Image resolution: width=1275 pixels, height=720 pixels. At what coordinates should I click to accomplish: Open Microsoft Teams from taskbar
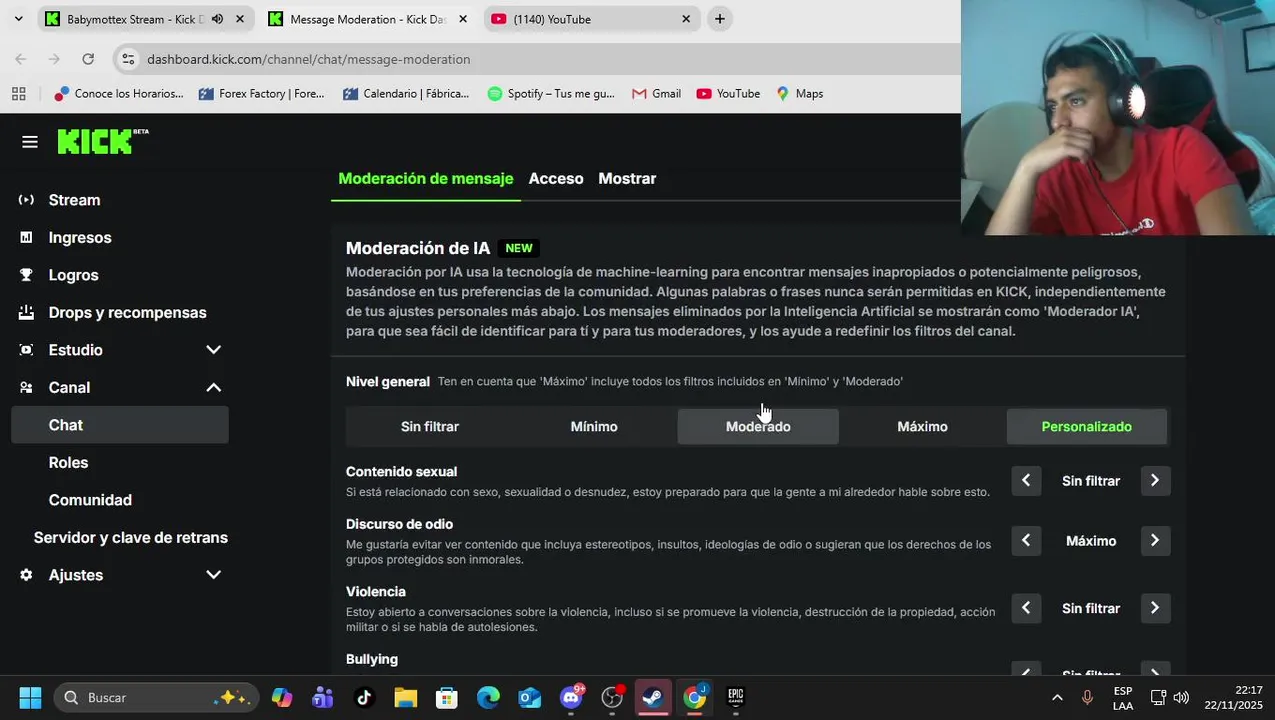(323, 697)
